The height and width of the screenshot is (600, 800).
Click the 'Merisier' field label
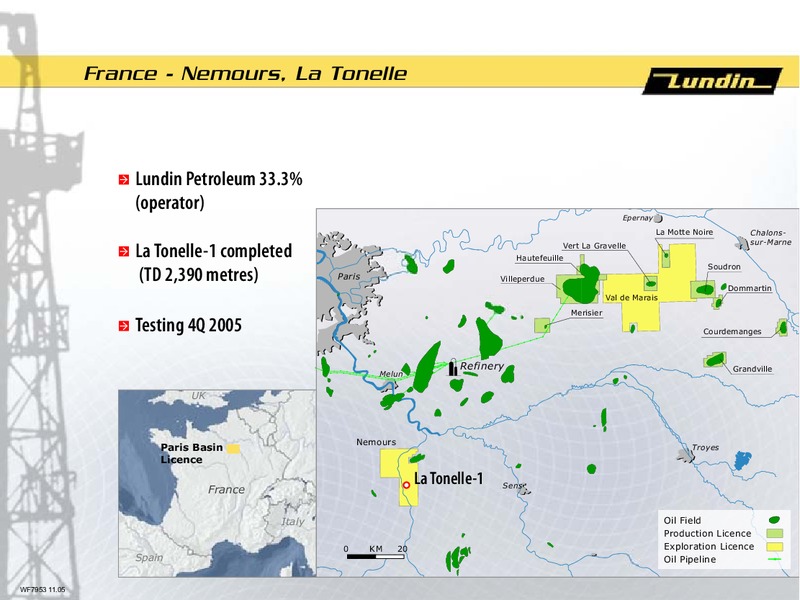coord(586,313)
